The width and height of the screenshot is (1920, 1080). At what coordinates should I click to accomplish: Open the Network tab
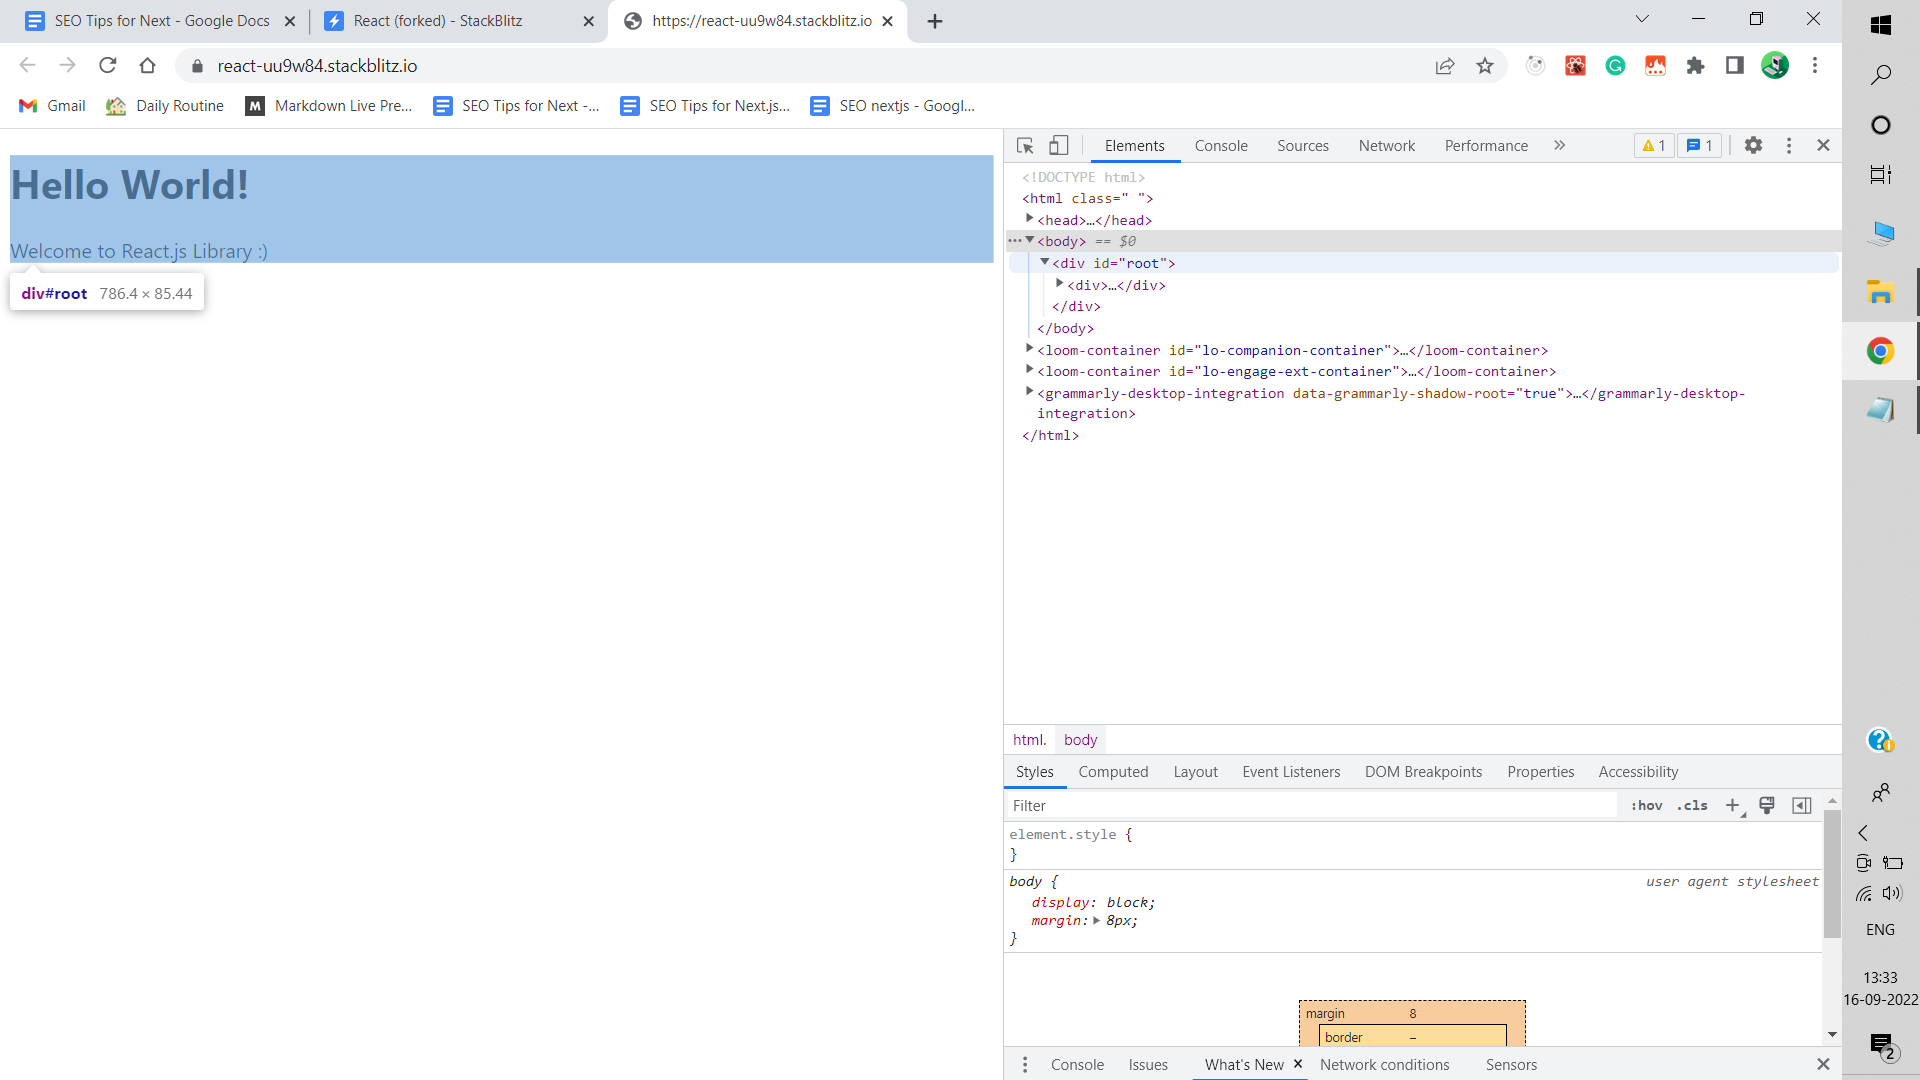click(1387, 146)
